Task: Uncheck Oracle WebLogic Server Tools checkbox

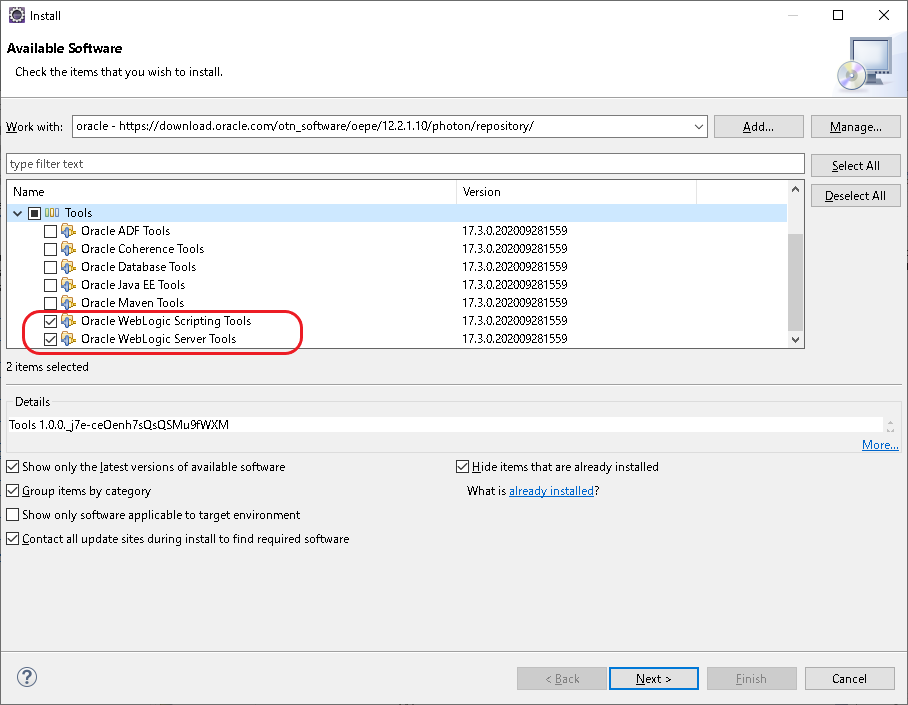Action: [x=50, y=339]
